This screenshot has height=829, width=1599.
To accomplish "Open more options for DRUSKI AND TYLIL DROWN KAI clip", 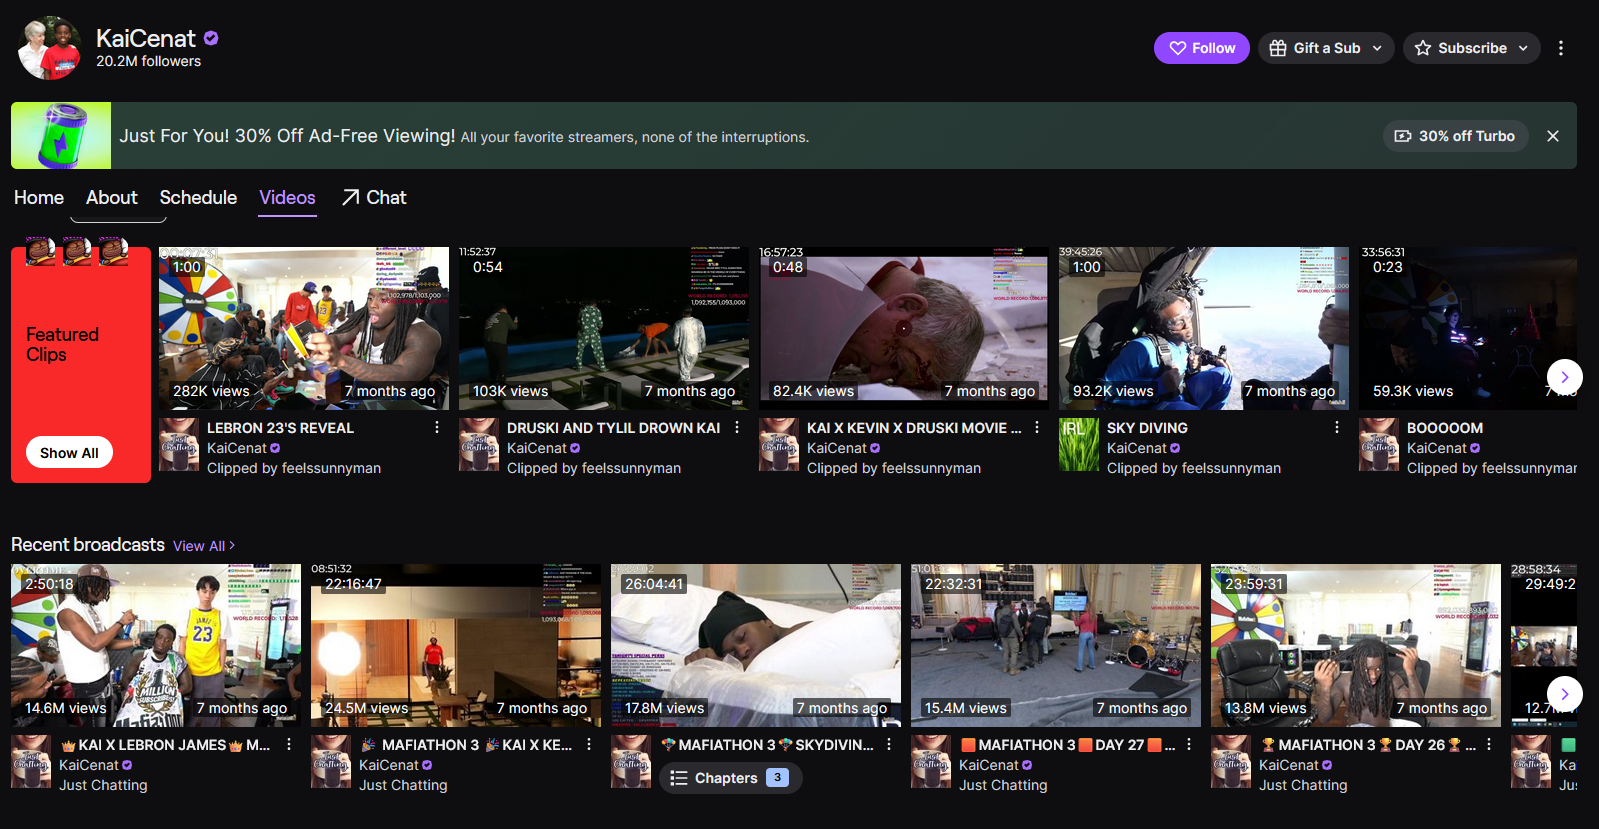I will (737, 427).
